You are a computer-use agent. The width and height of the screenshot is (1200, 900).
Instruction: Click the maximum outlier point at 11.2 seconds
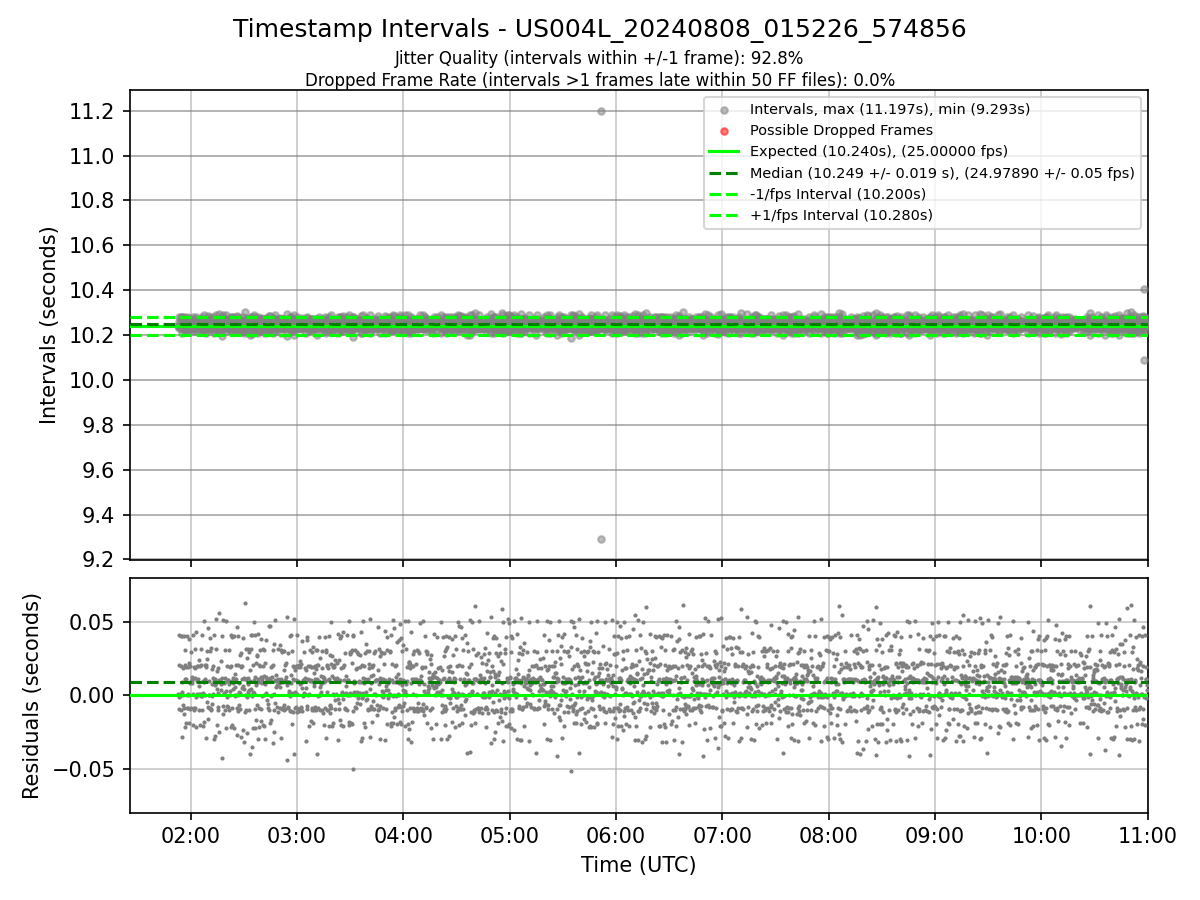pyautogui.click(x=601, y=111)
